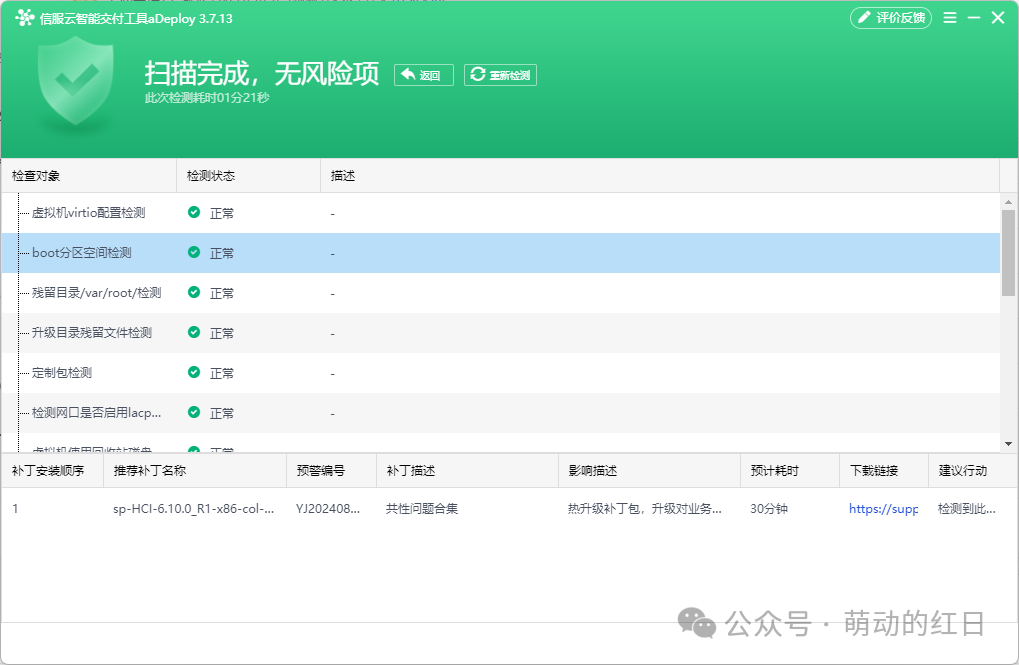Image resolution: width=1019 pixels, height=665 pixels.
Task: Select the 检测网口是否启用lacp tree item
Action: click(96, 413)
